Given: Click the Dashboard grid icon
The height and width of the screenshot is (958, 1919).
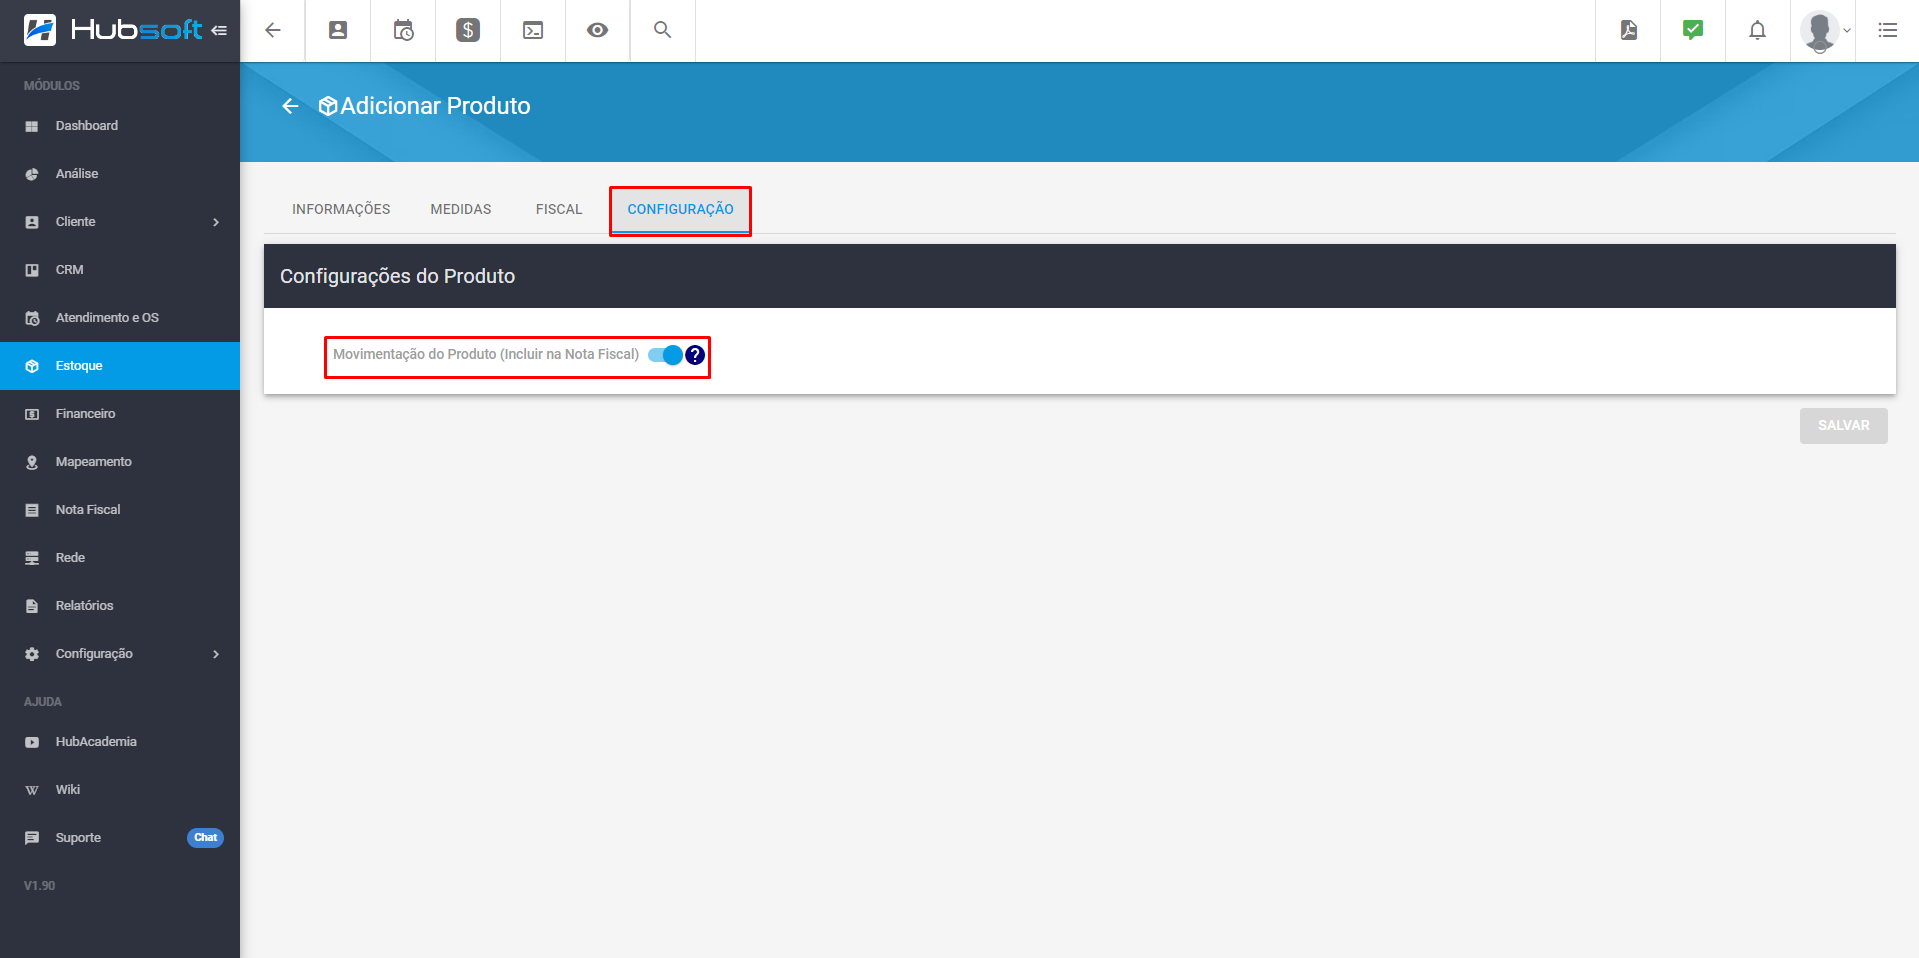Looking at the screenshot, I should 32,126.
